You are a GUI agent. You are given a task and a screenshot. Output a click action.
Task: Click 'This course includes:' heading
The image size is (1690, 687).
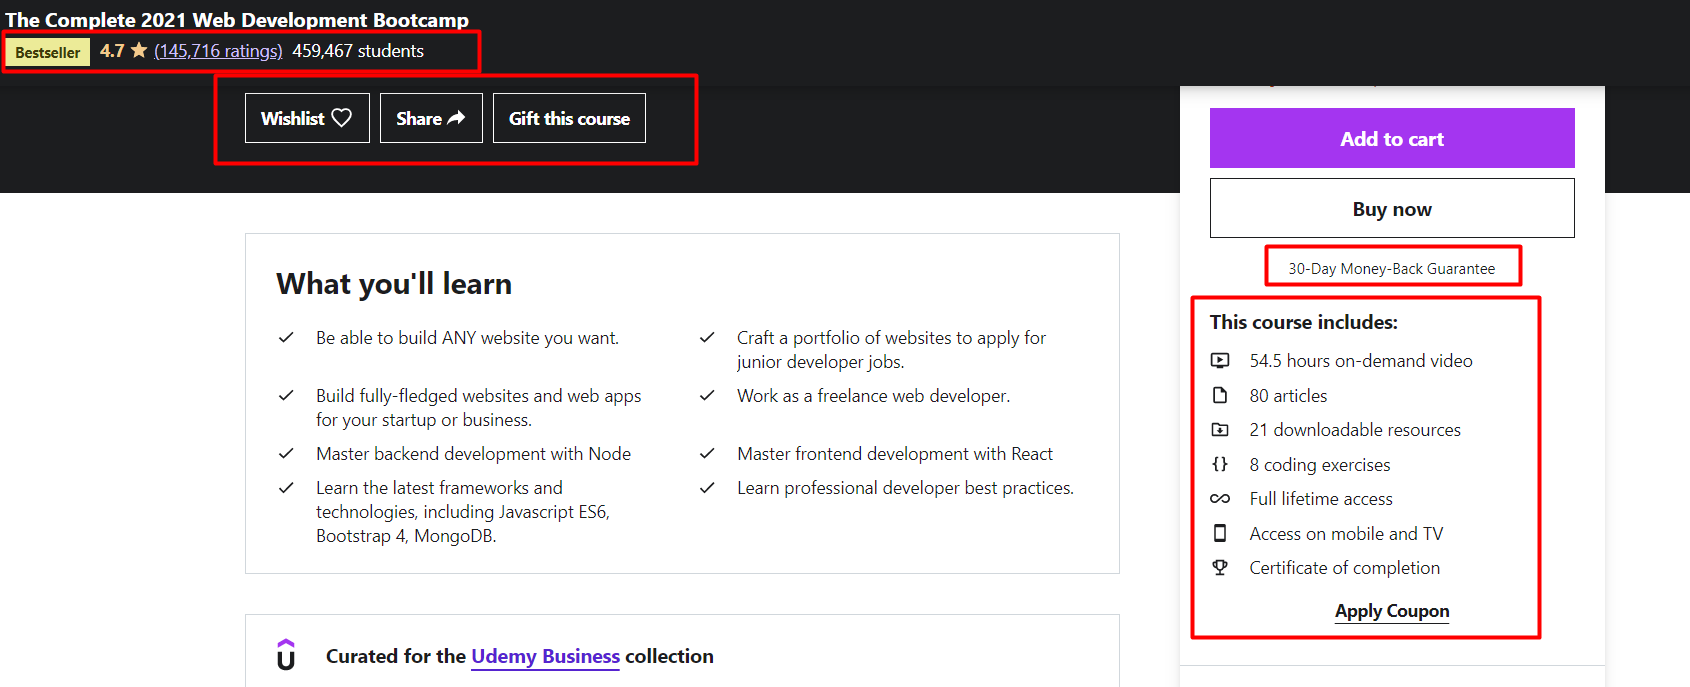point(1304,322)
